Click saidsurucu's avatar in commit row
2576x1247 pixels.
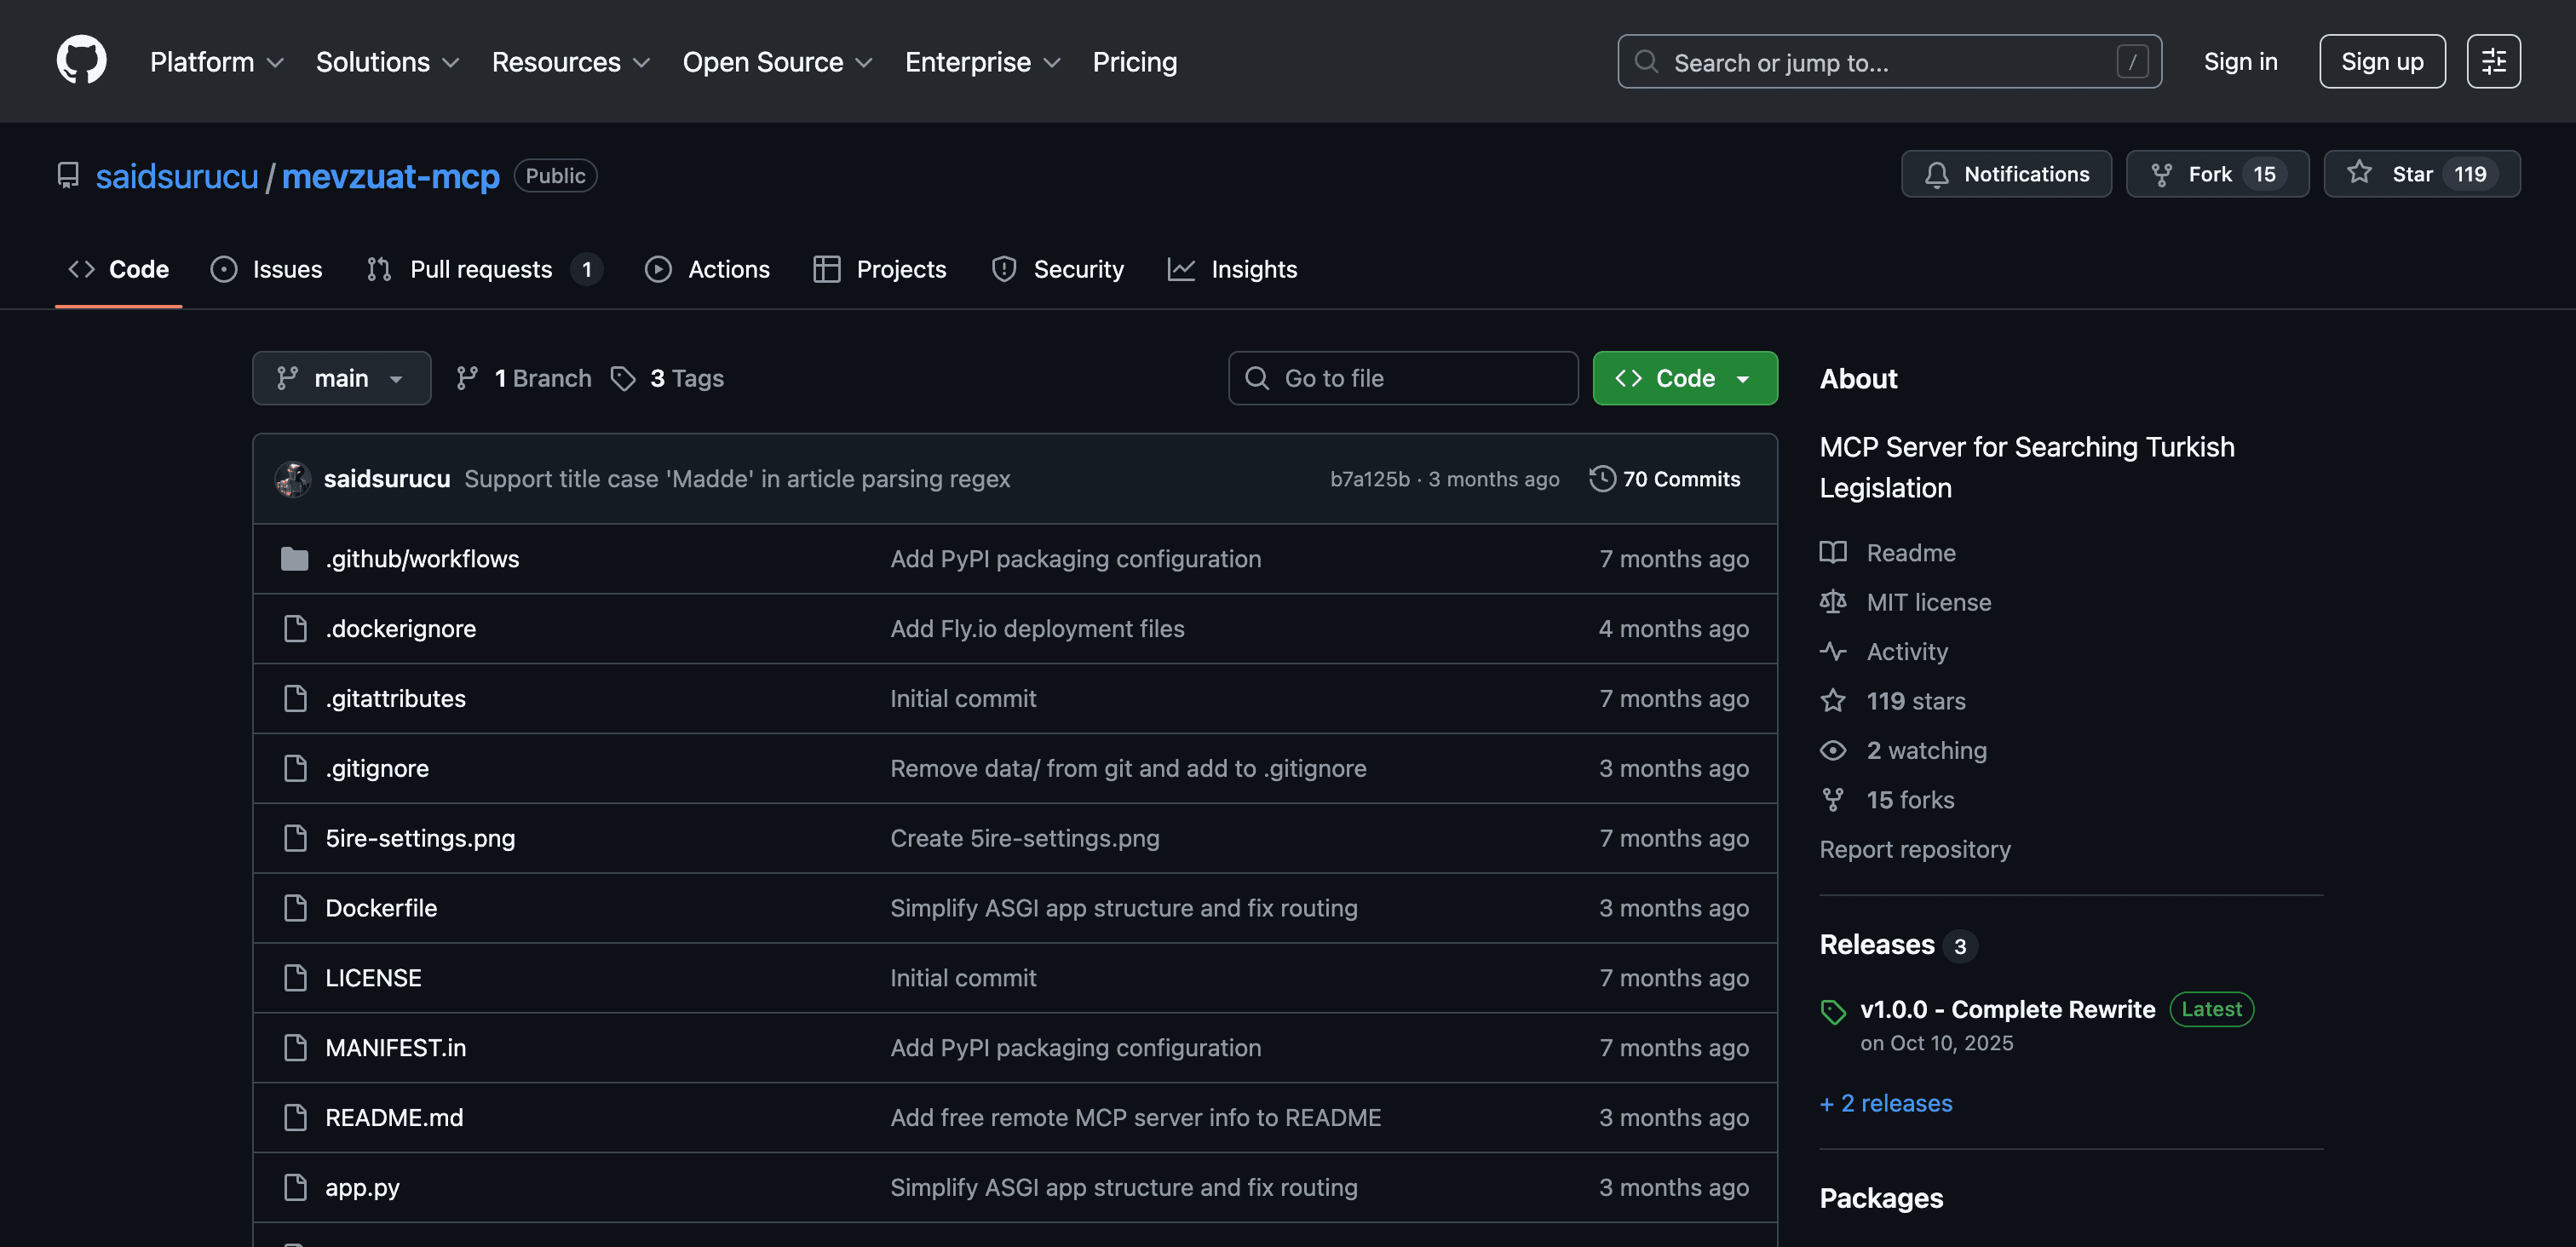tap(293, 478)
